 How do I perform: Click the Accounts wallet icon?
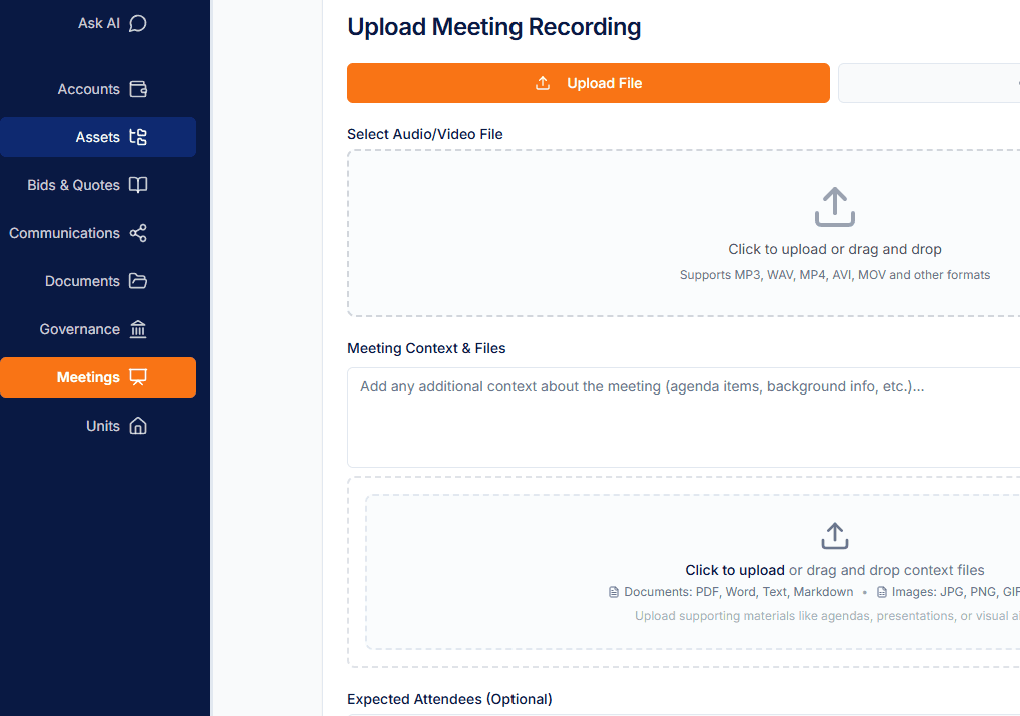click(x=138, y=89)
